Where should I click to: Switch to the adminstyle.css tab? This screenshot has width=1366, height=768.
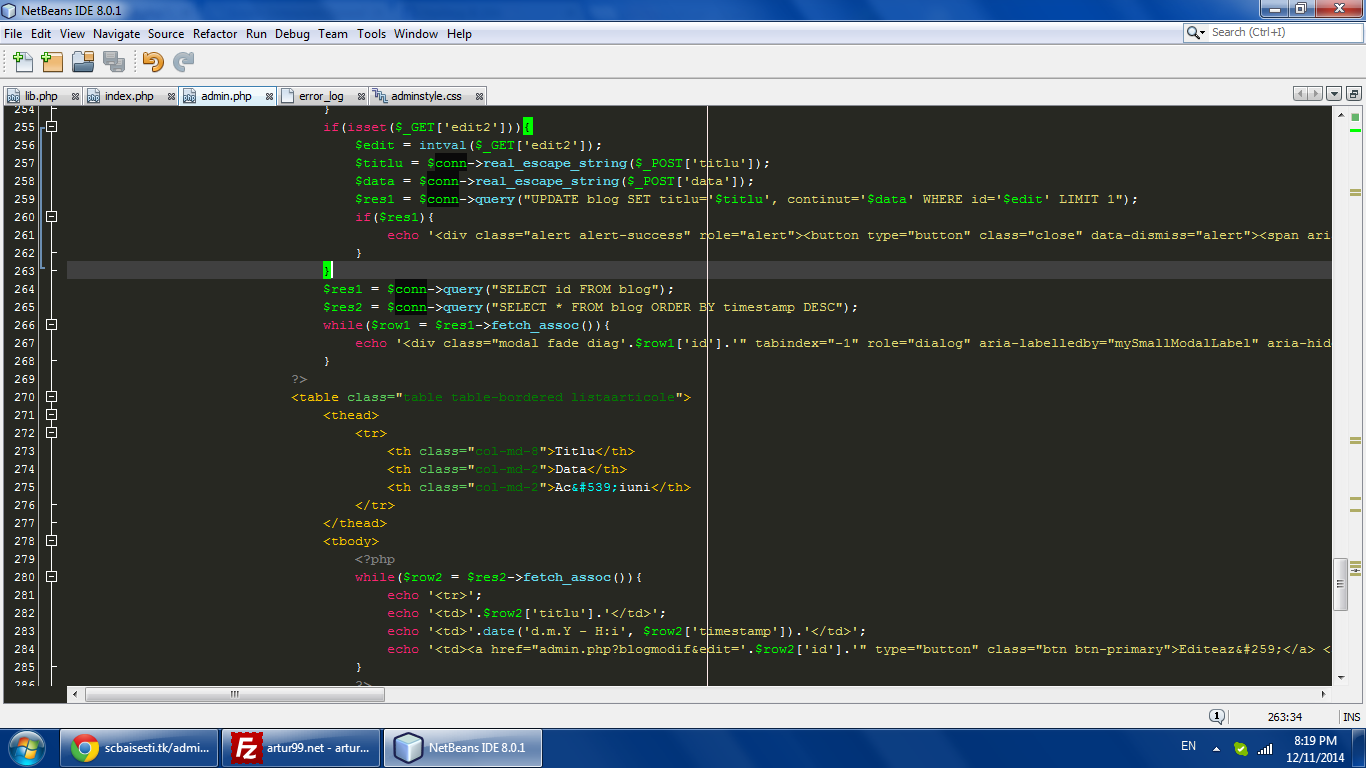pyautogui.click(x=426, y=96)
